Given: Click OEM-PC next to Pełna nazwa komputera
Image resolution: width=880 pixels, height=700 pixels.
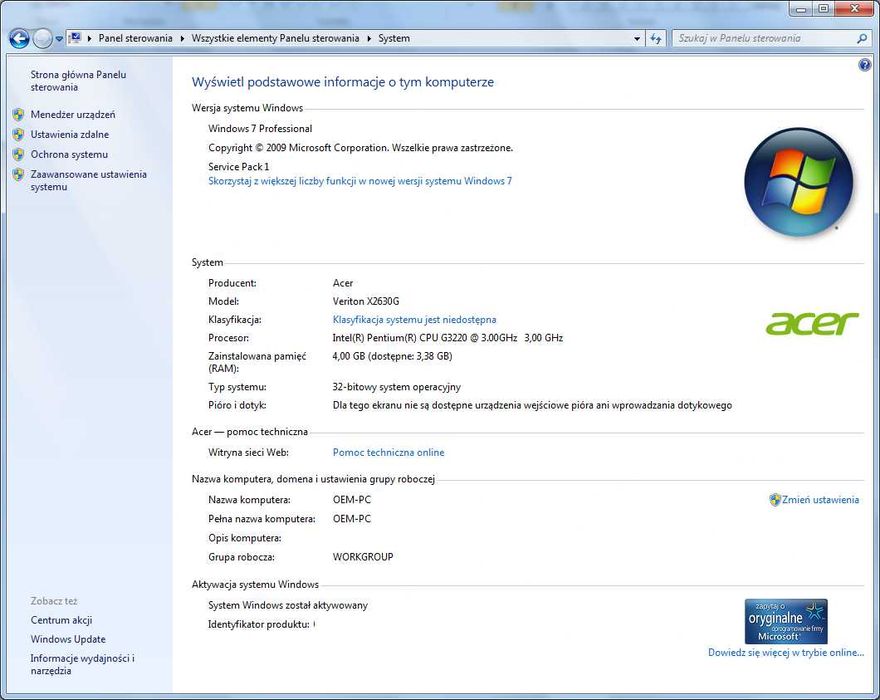Looking at the screenshot, I should pos(352,519).
